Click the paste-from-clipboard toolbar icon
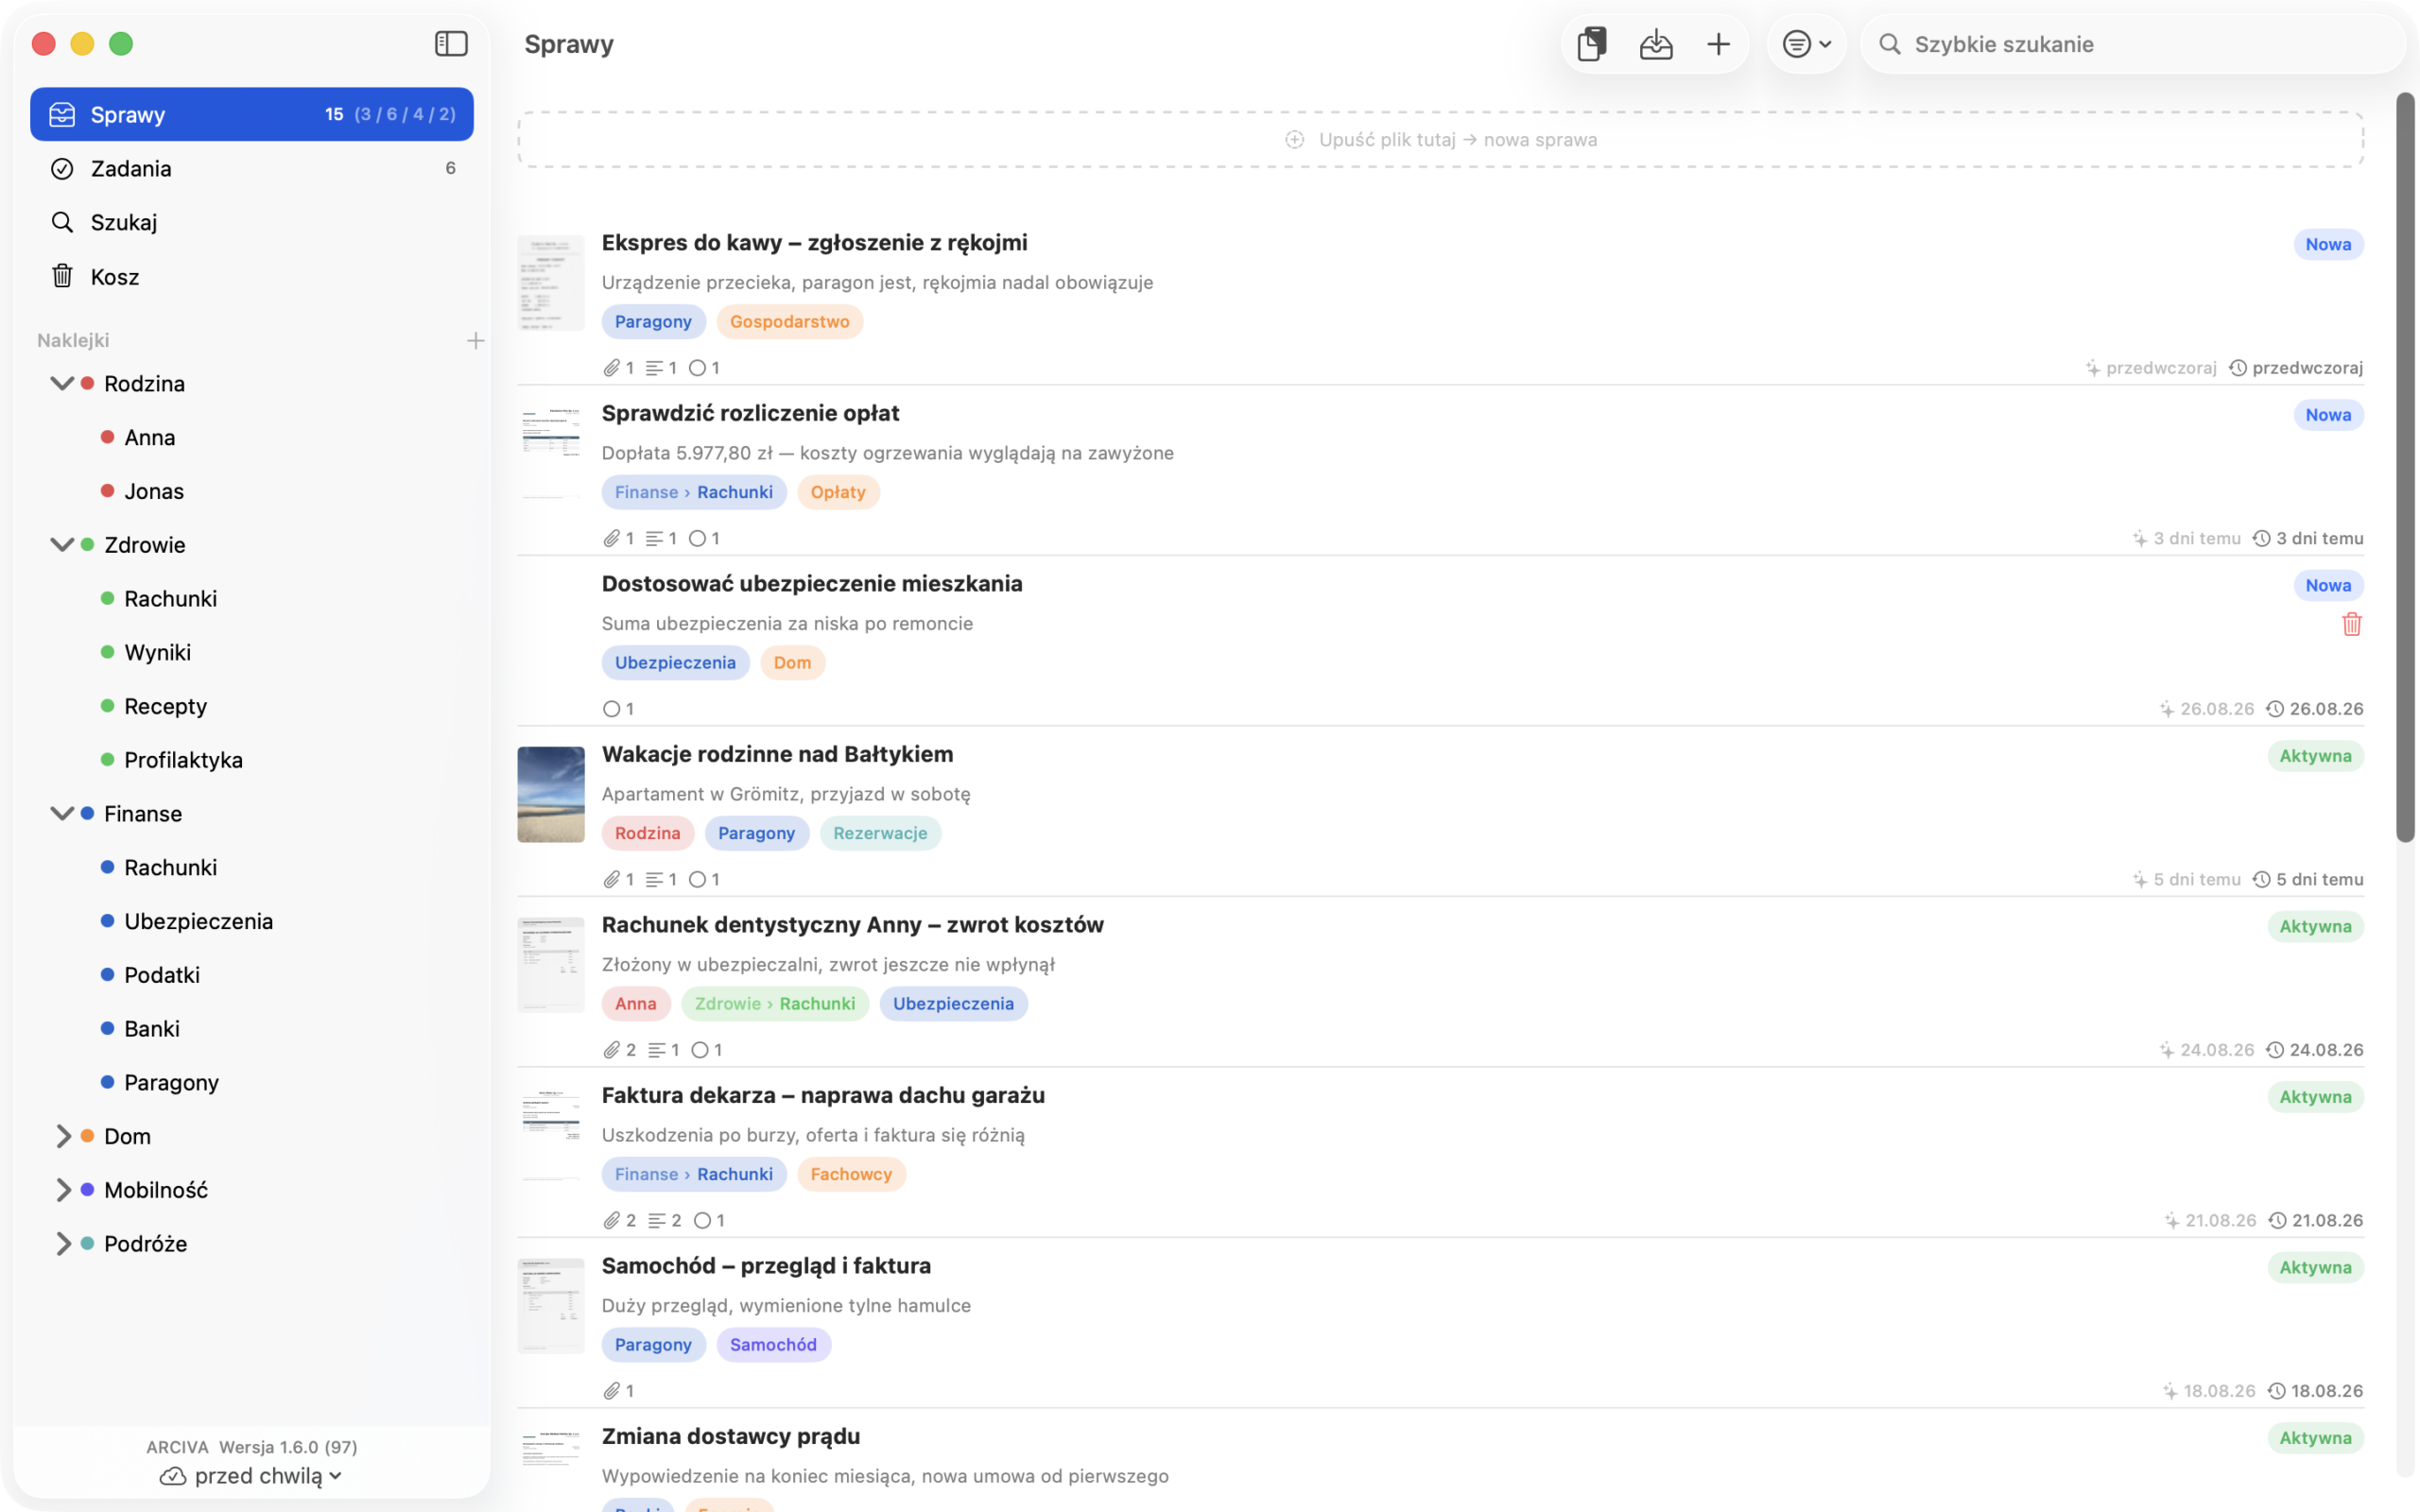Image resolution: width=2420 pixels, height=1512 pixels. (1592, 44)
